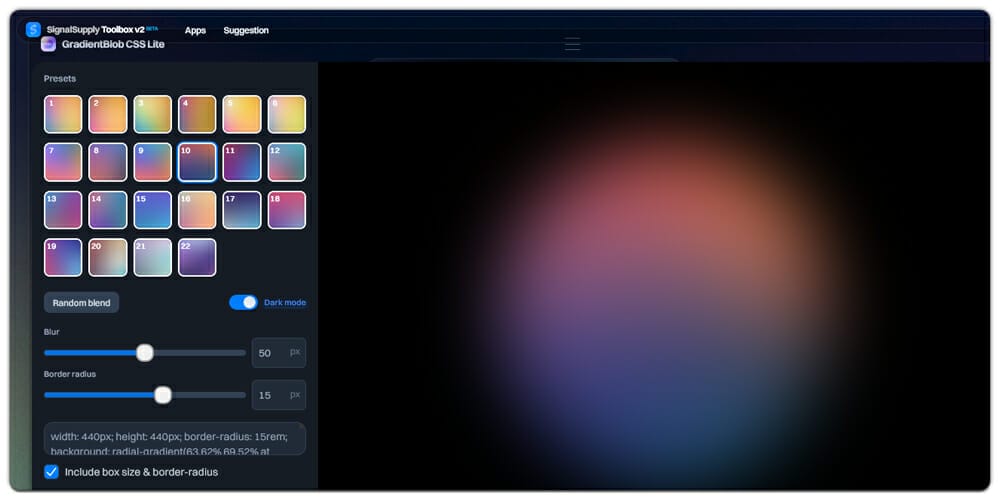Click the GradientBlob CSS Lite app icon
The image size is (1000, 500).
click(48, 44)
